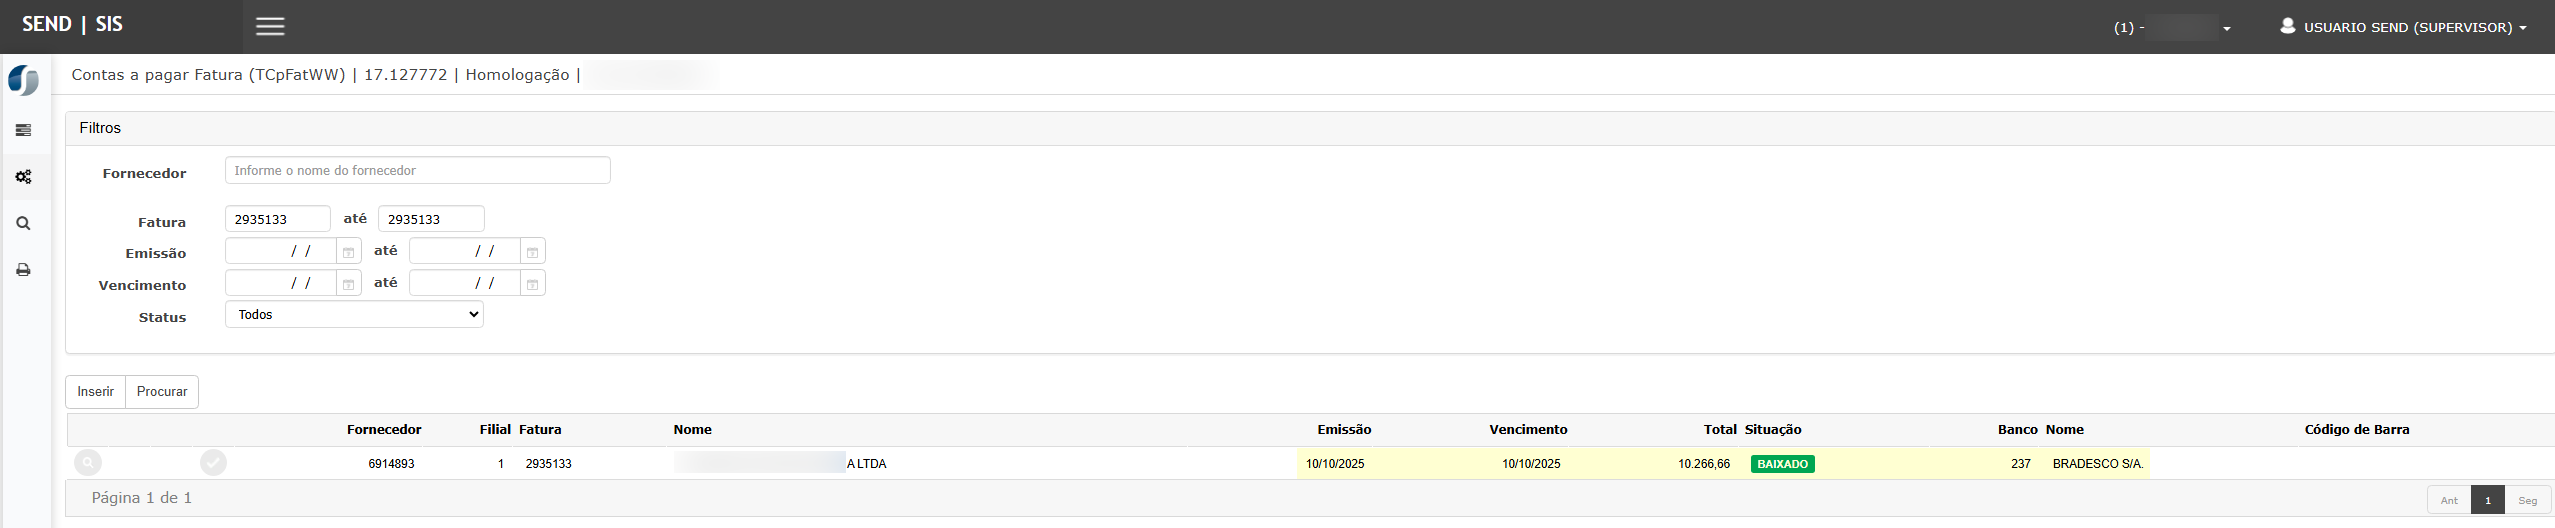This screenshot has width=2555, height=528.
Task: Go to previous page with Ant
Action: [2449, 500]
